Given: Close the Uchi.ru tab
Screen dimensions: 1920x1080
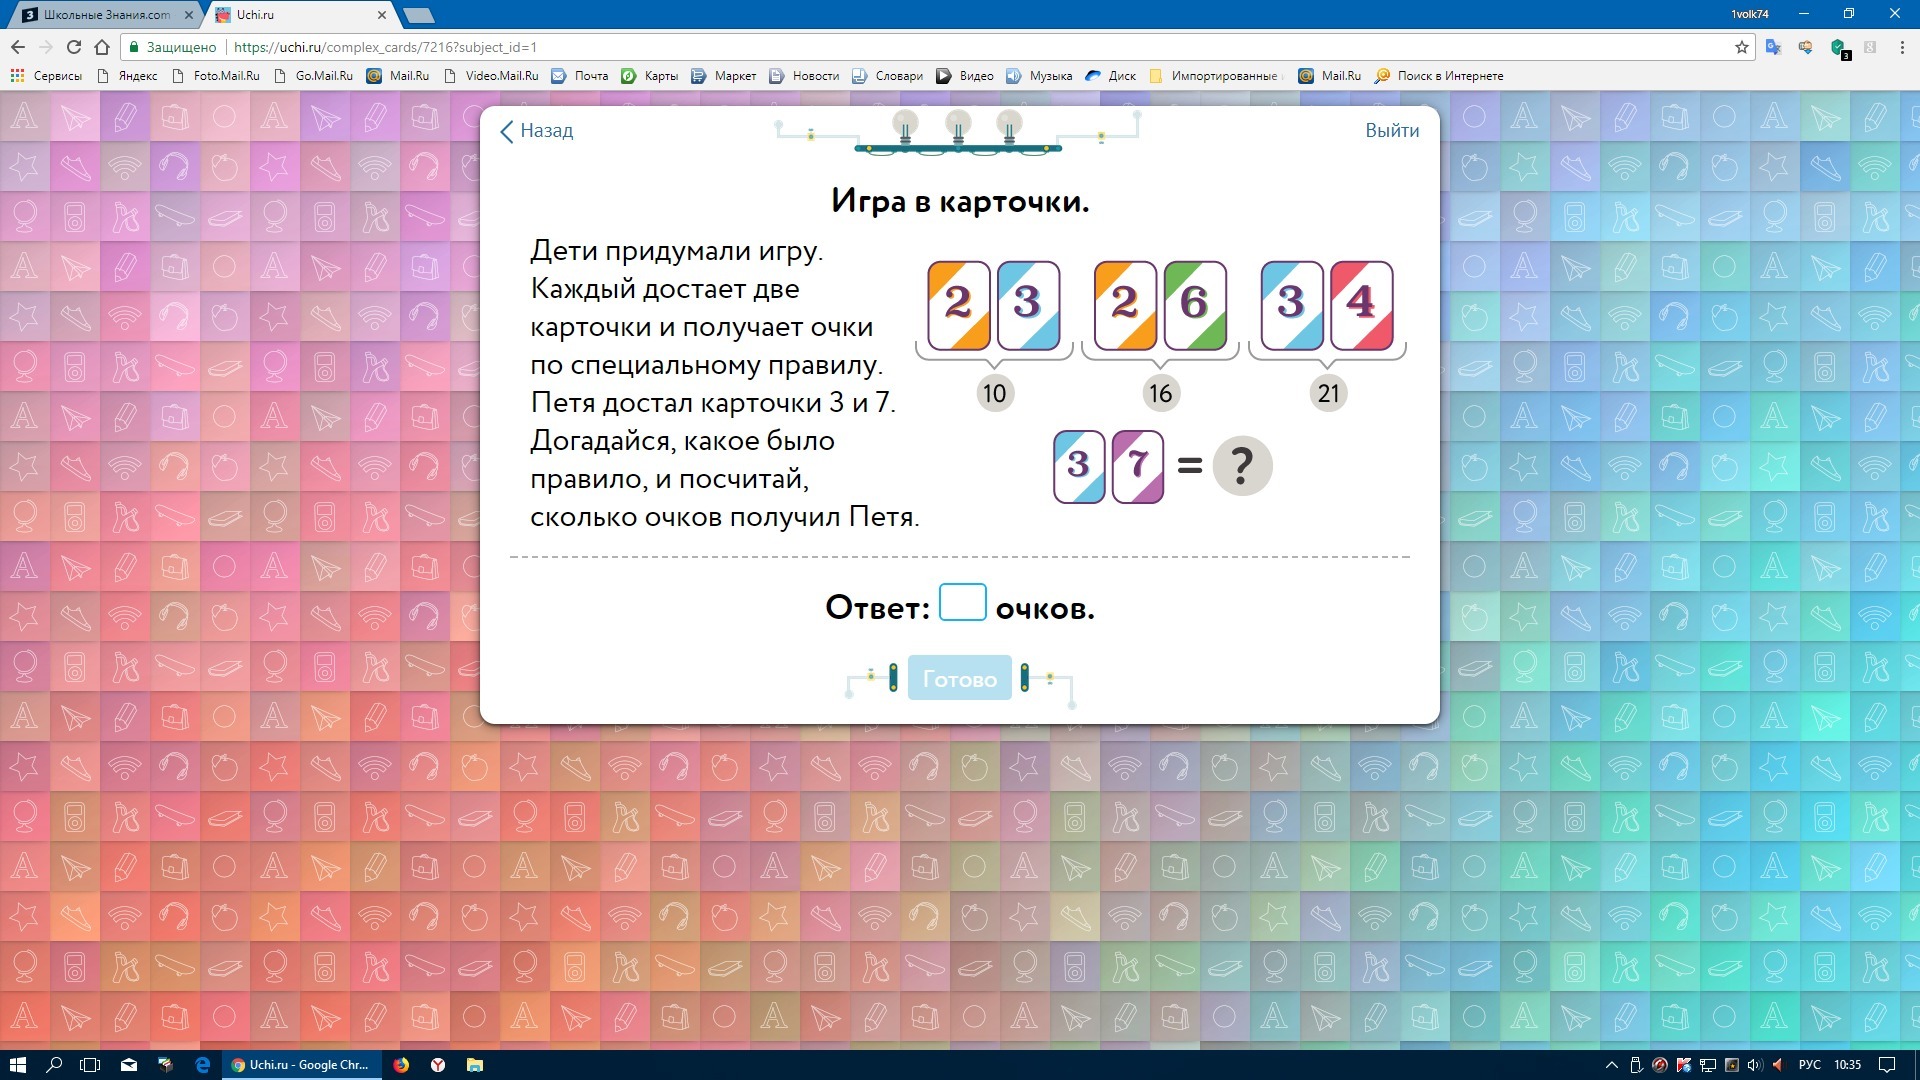Looking at the screenshot, I should (382, 15).
